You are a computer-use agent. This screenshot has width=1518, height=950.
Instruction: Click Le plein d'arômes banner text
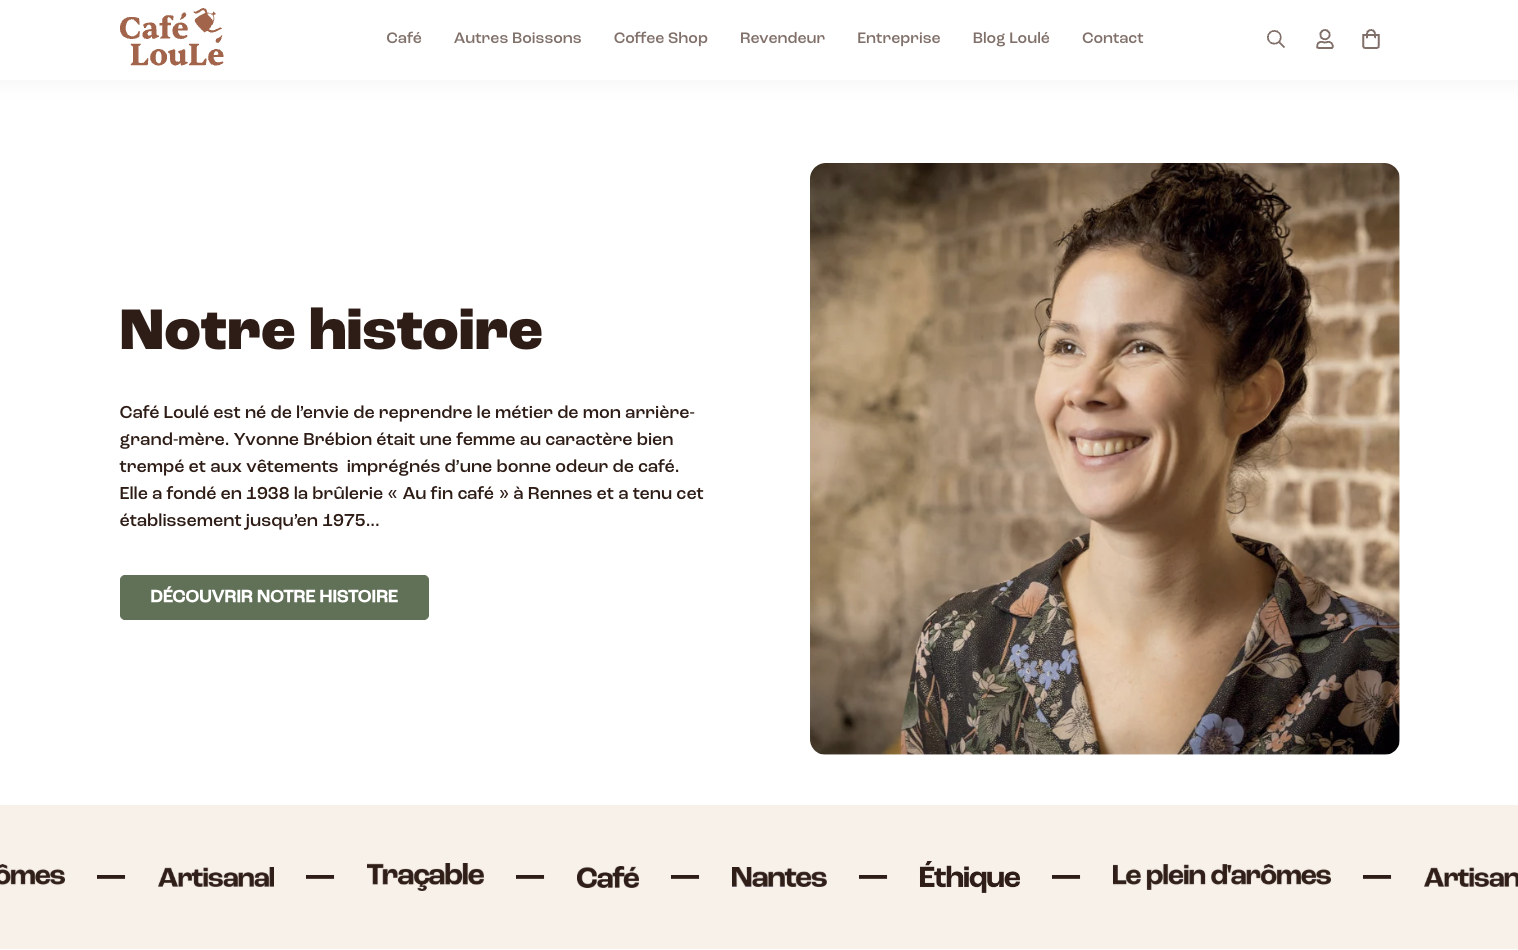click(x=1221, y=876)
